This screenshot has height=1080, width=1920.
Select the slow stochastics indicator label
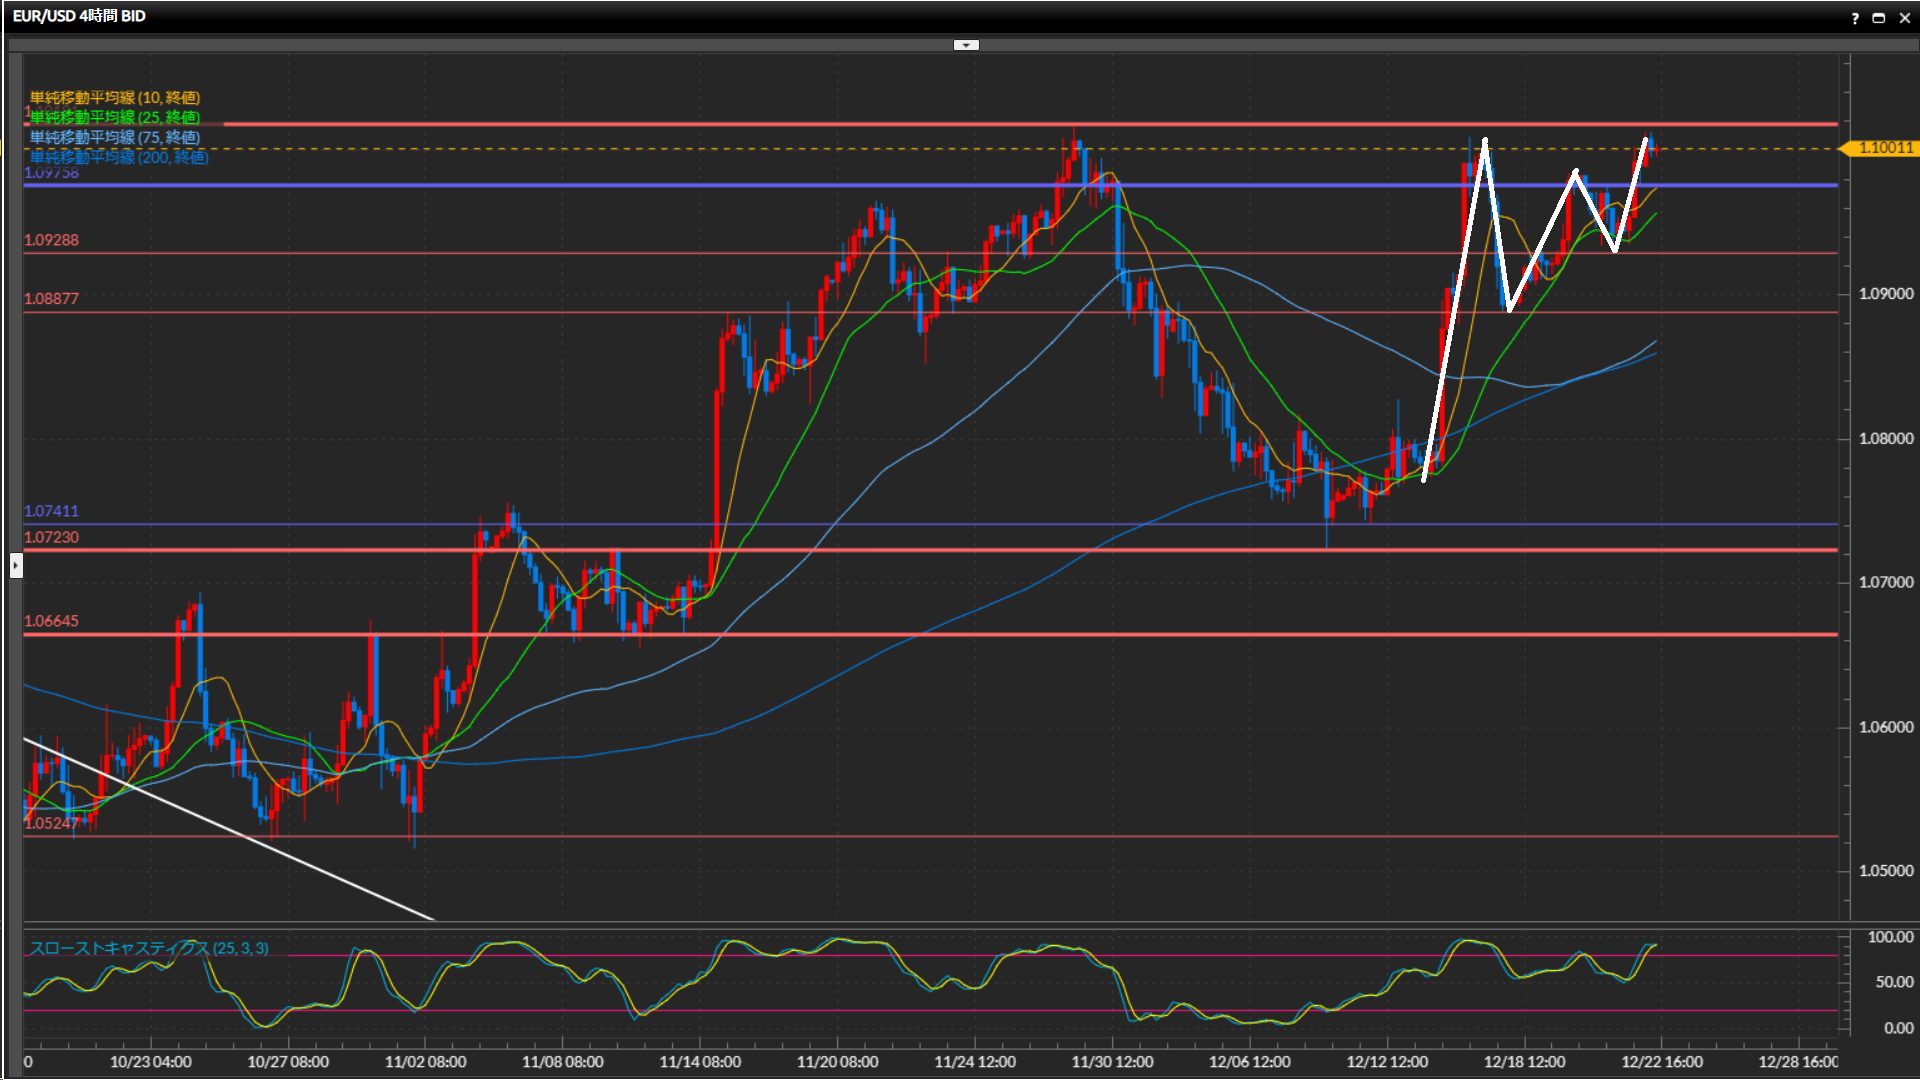(149, 948)
